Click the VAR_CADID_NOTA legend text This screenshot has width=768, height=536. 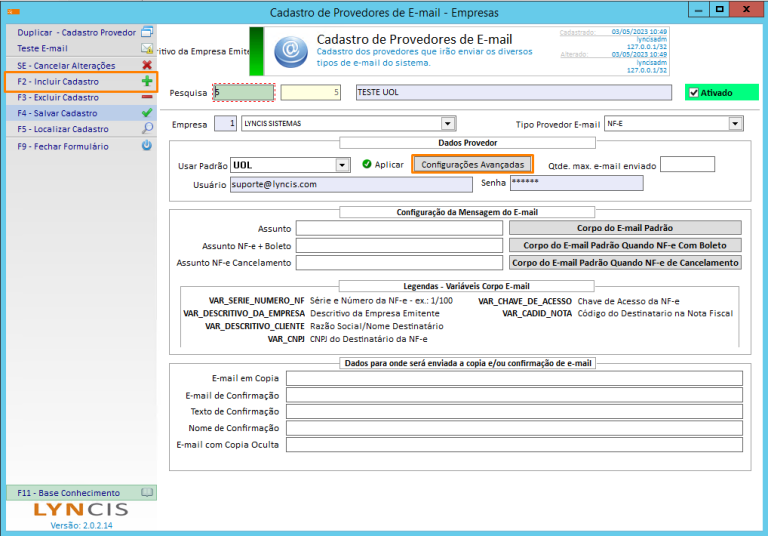[537, 314]
